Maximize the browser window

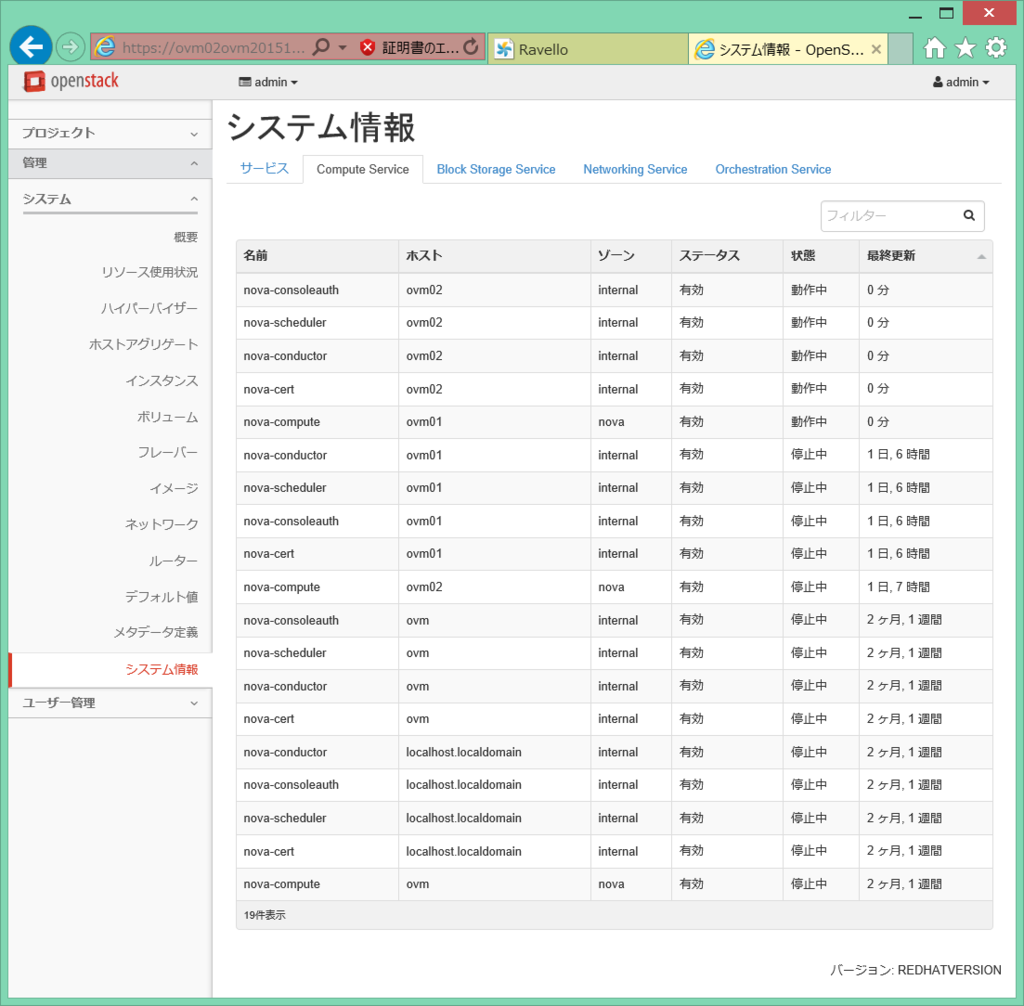point(946,13)
